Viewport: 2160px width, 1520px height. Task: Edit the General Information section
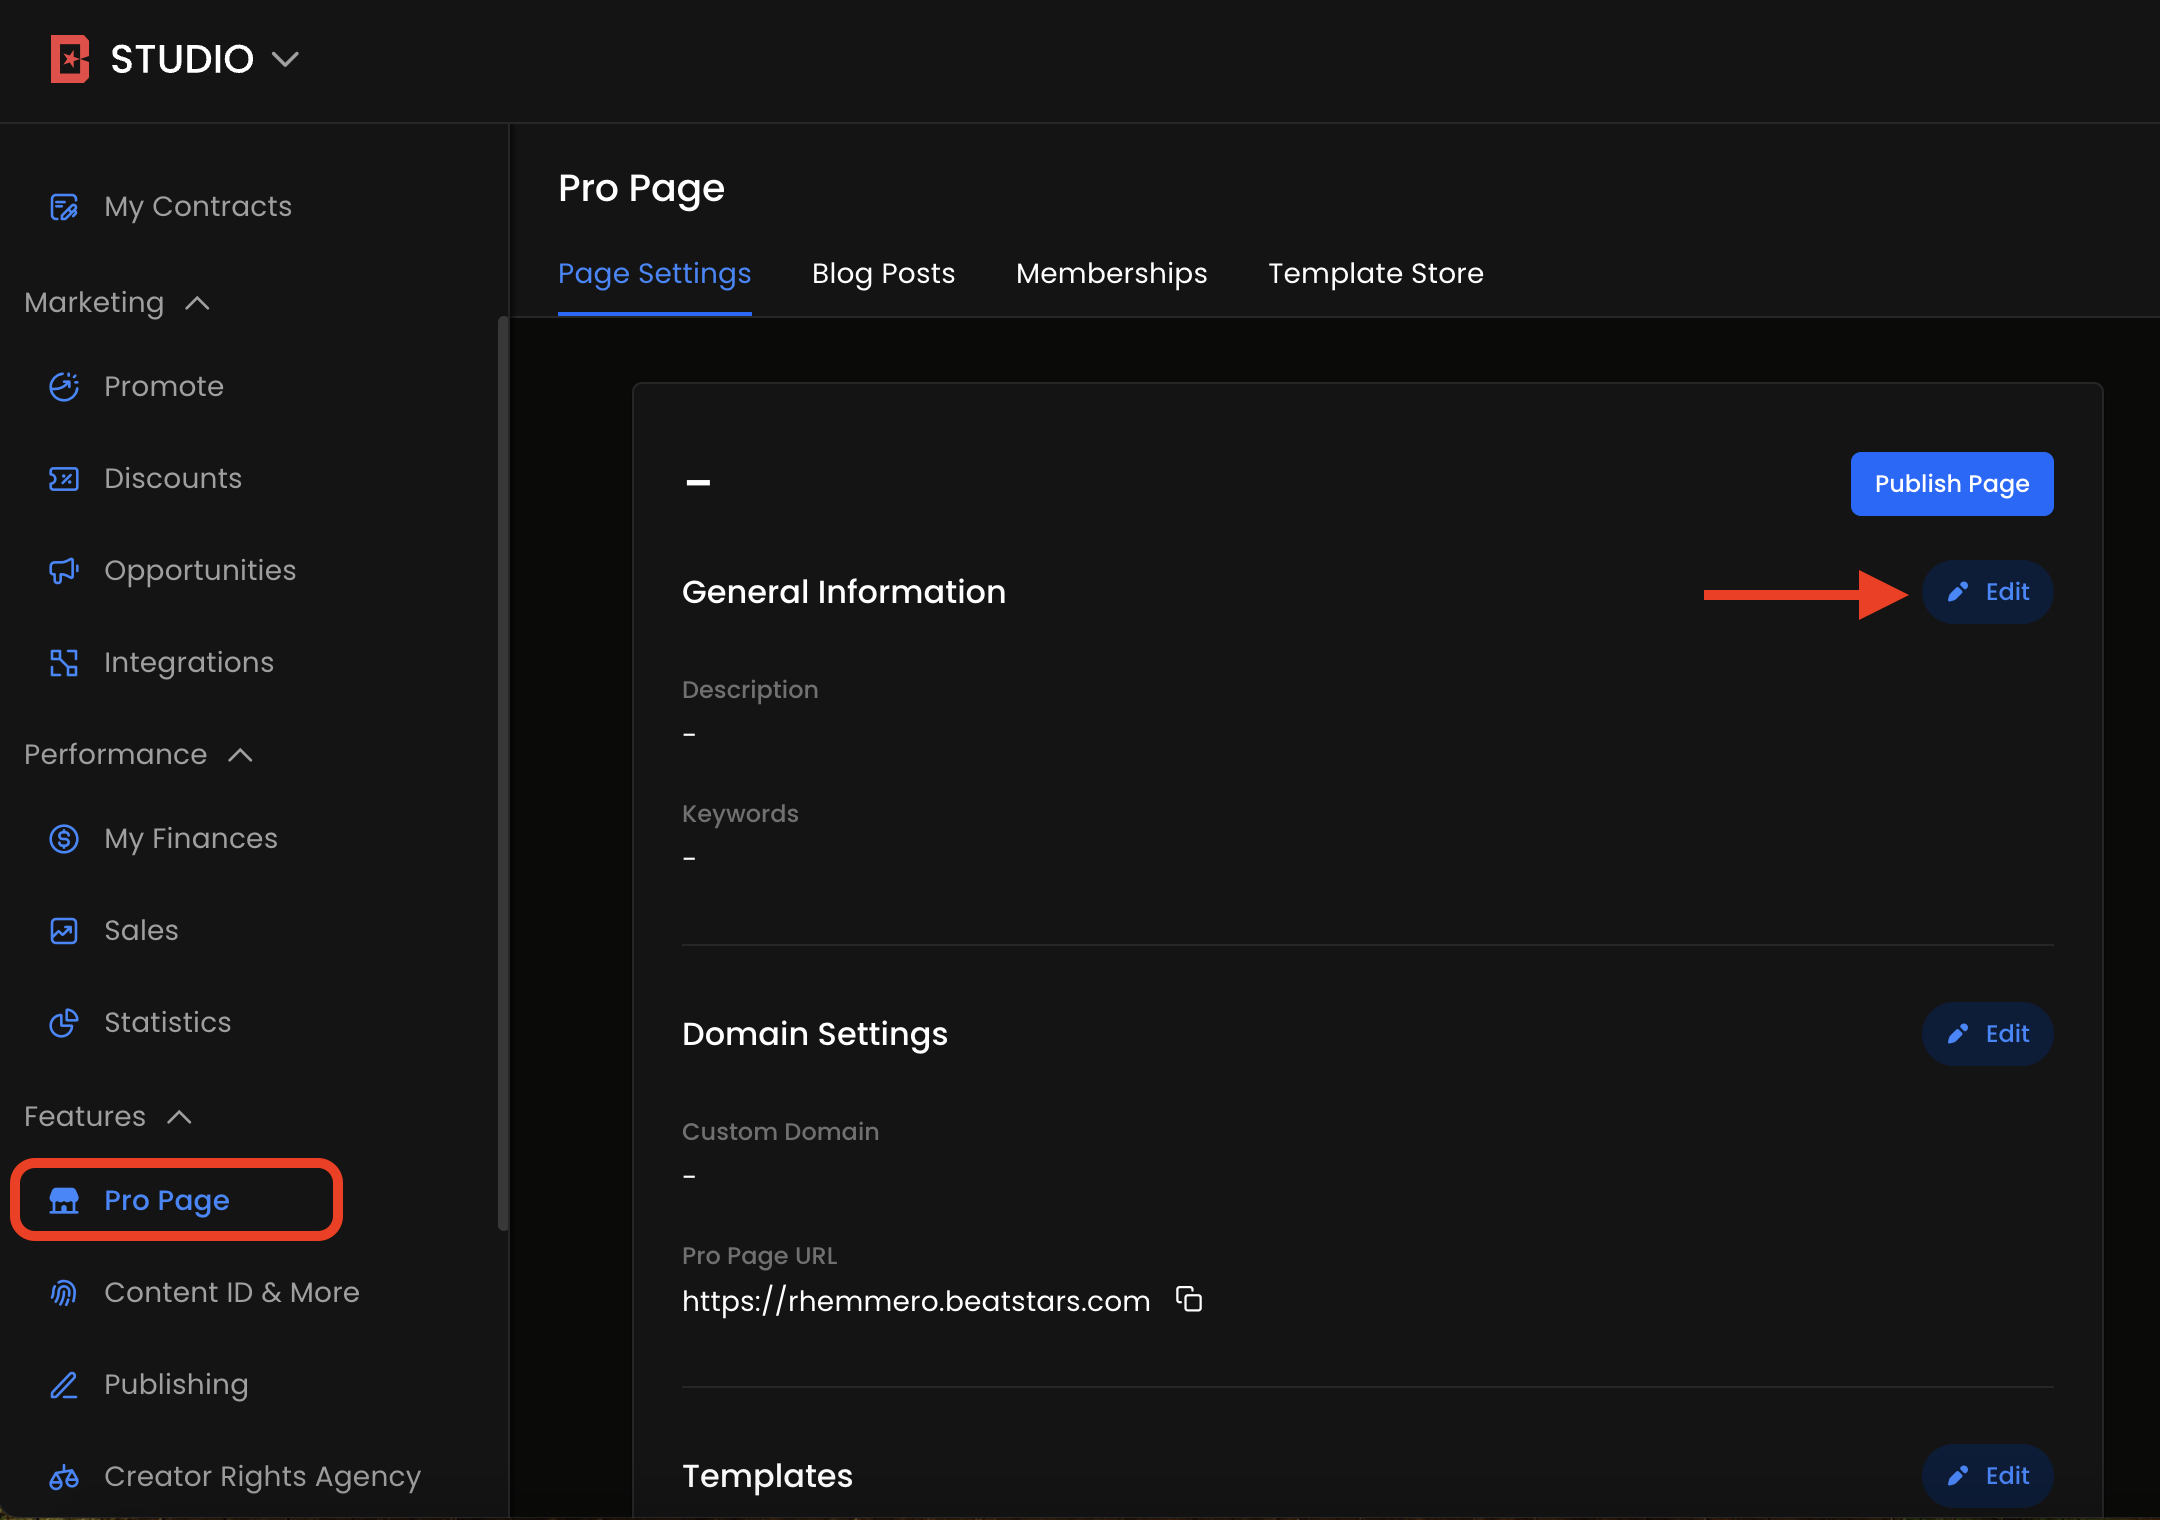pos(1987,592)
